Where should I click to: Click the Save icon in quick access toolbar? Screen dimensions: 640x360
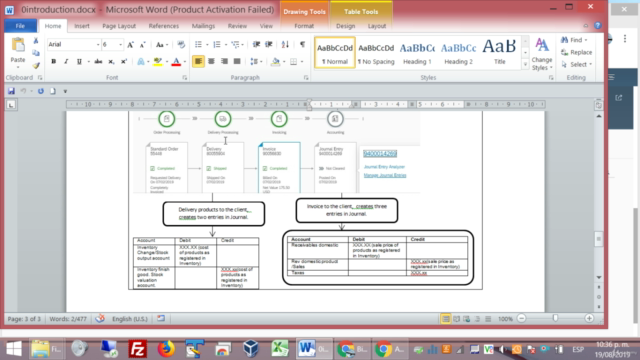pos(11,91)
